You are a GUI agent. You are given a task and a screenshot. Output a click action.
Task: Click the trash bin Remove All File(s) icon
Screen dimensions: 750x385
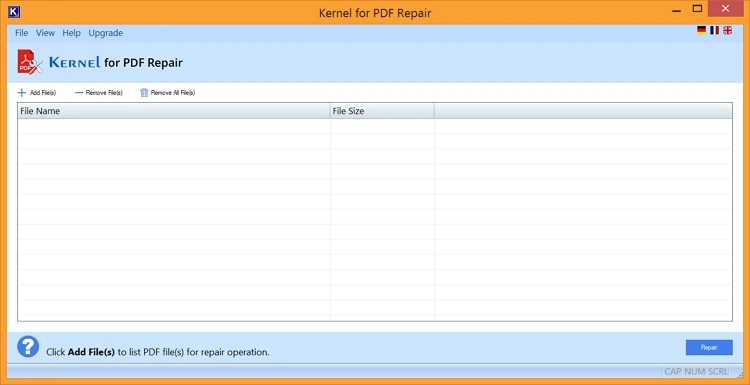tap(144, 93)
